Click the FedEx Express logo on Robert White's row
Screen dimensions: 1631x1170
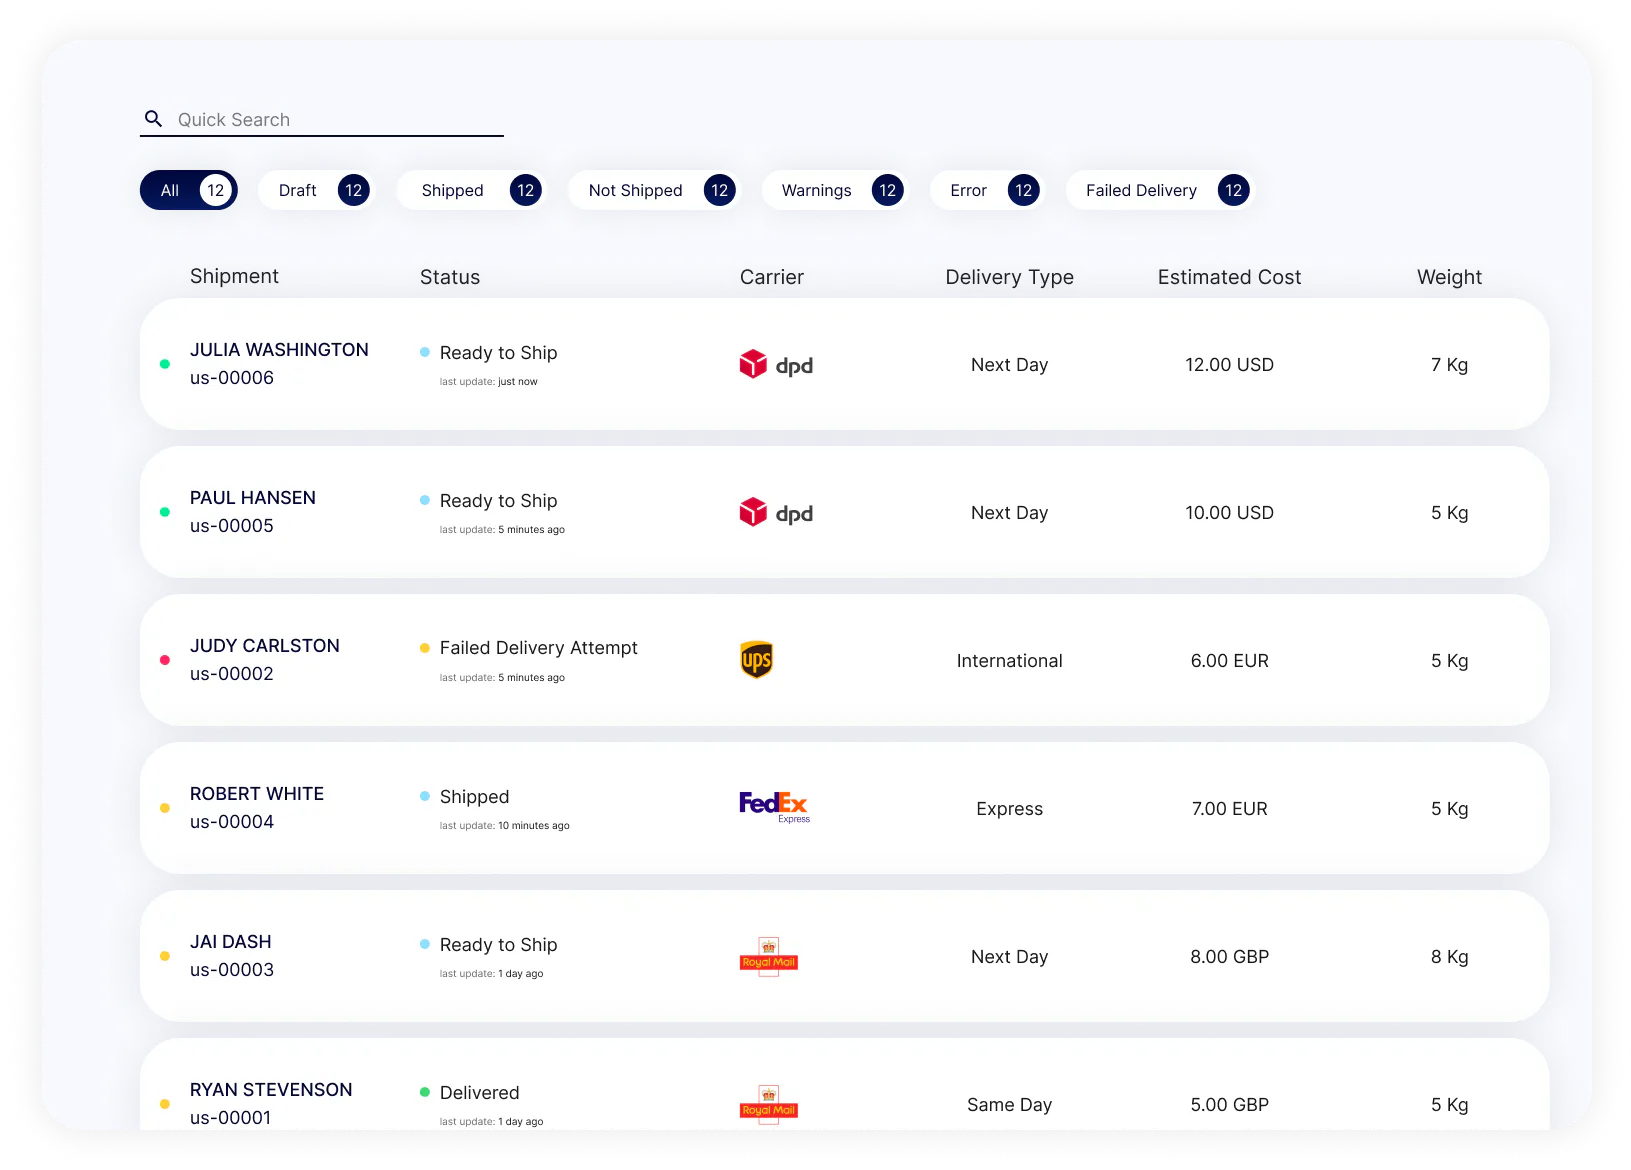coord(774,806)
